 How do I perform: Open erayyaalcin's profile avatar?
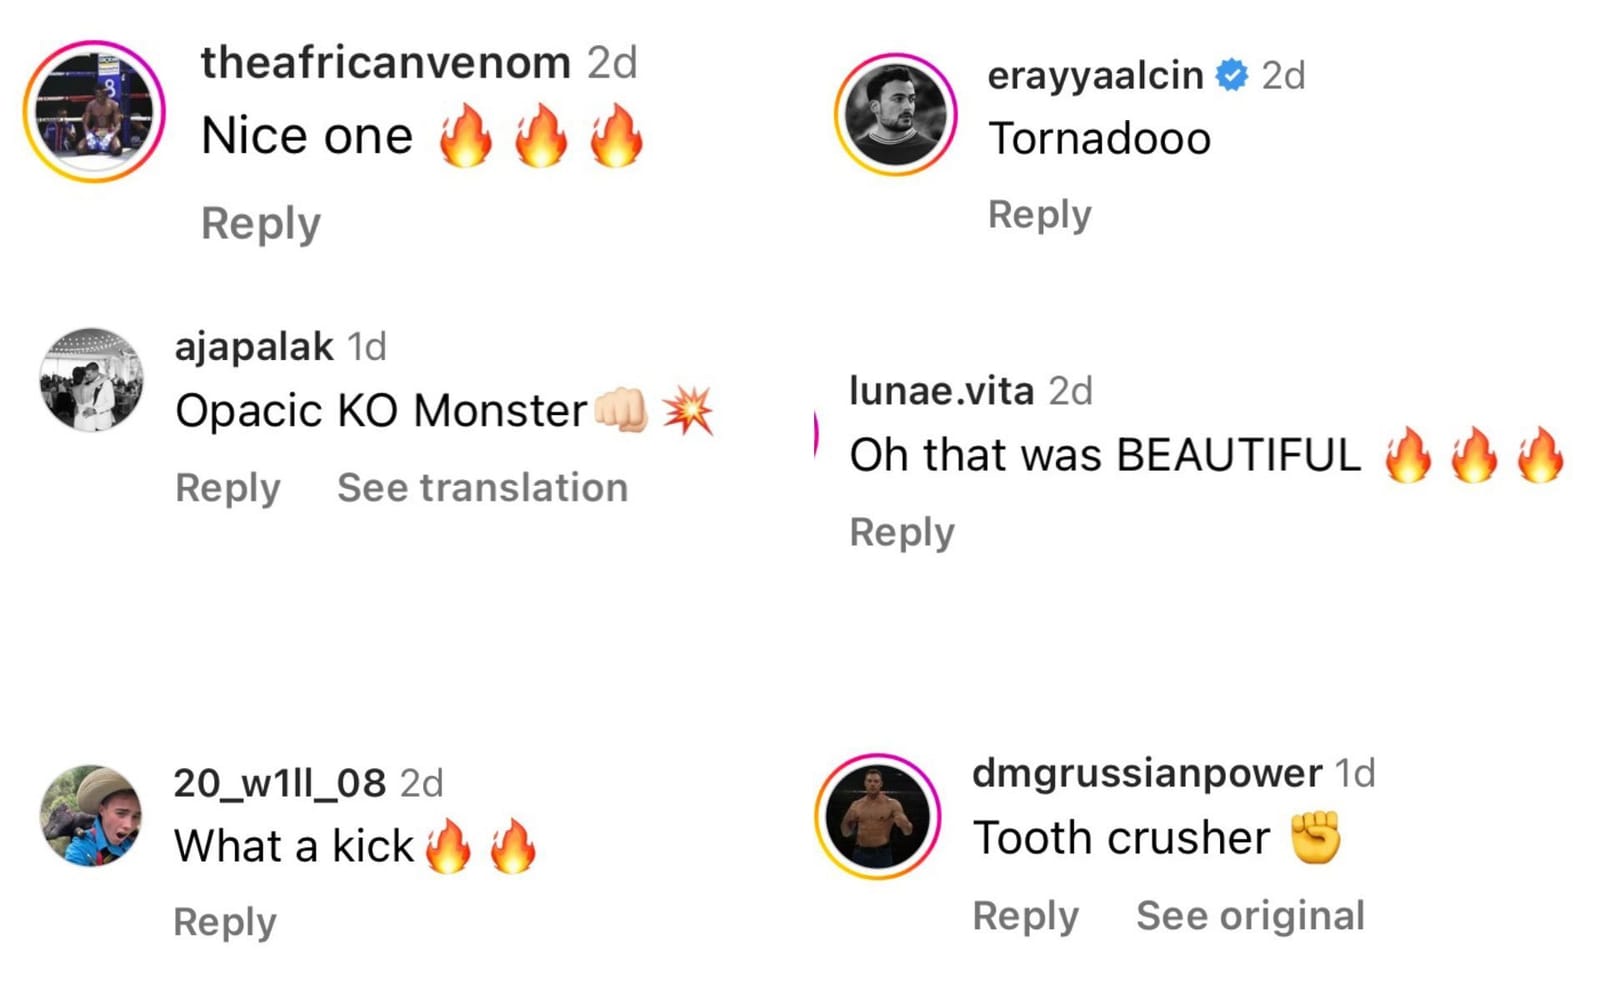(895, 114)
